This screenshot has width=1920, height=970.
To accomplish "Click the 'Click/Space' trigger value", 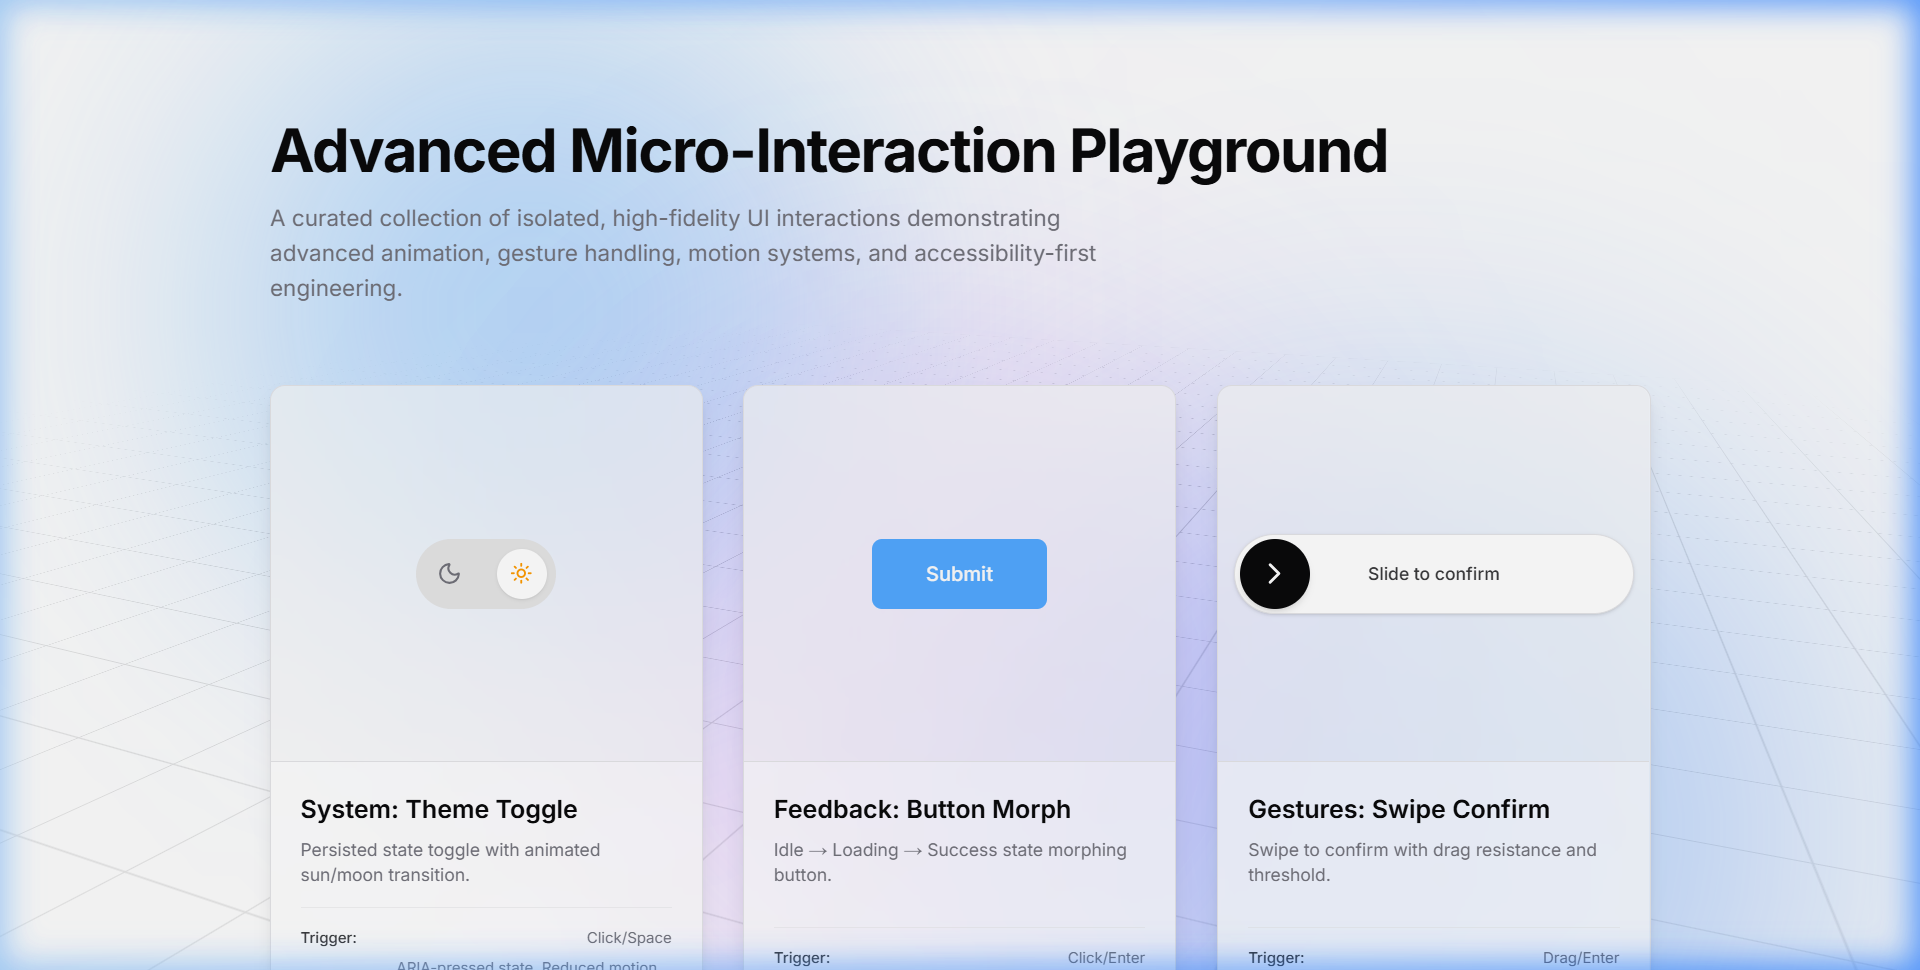I will click(x=629, y=938).
